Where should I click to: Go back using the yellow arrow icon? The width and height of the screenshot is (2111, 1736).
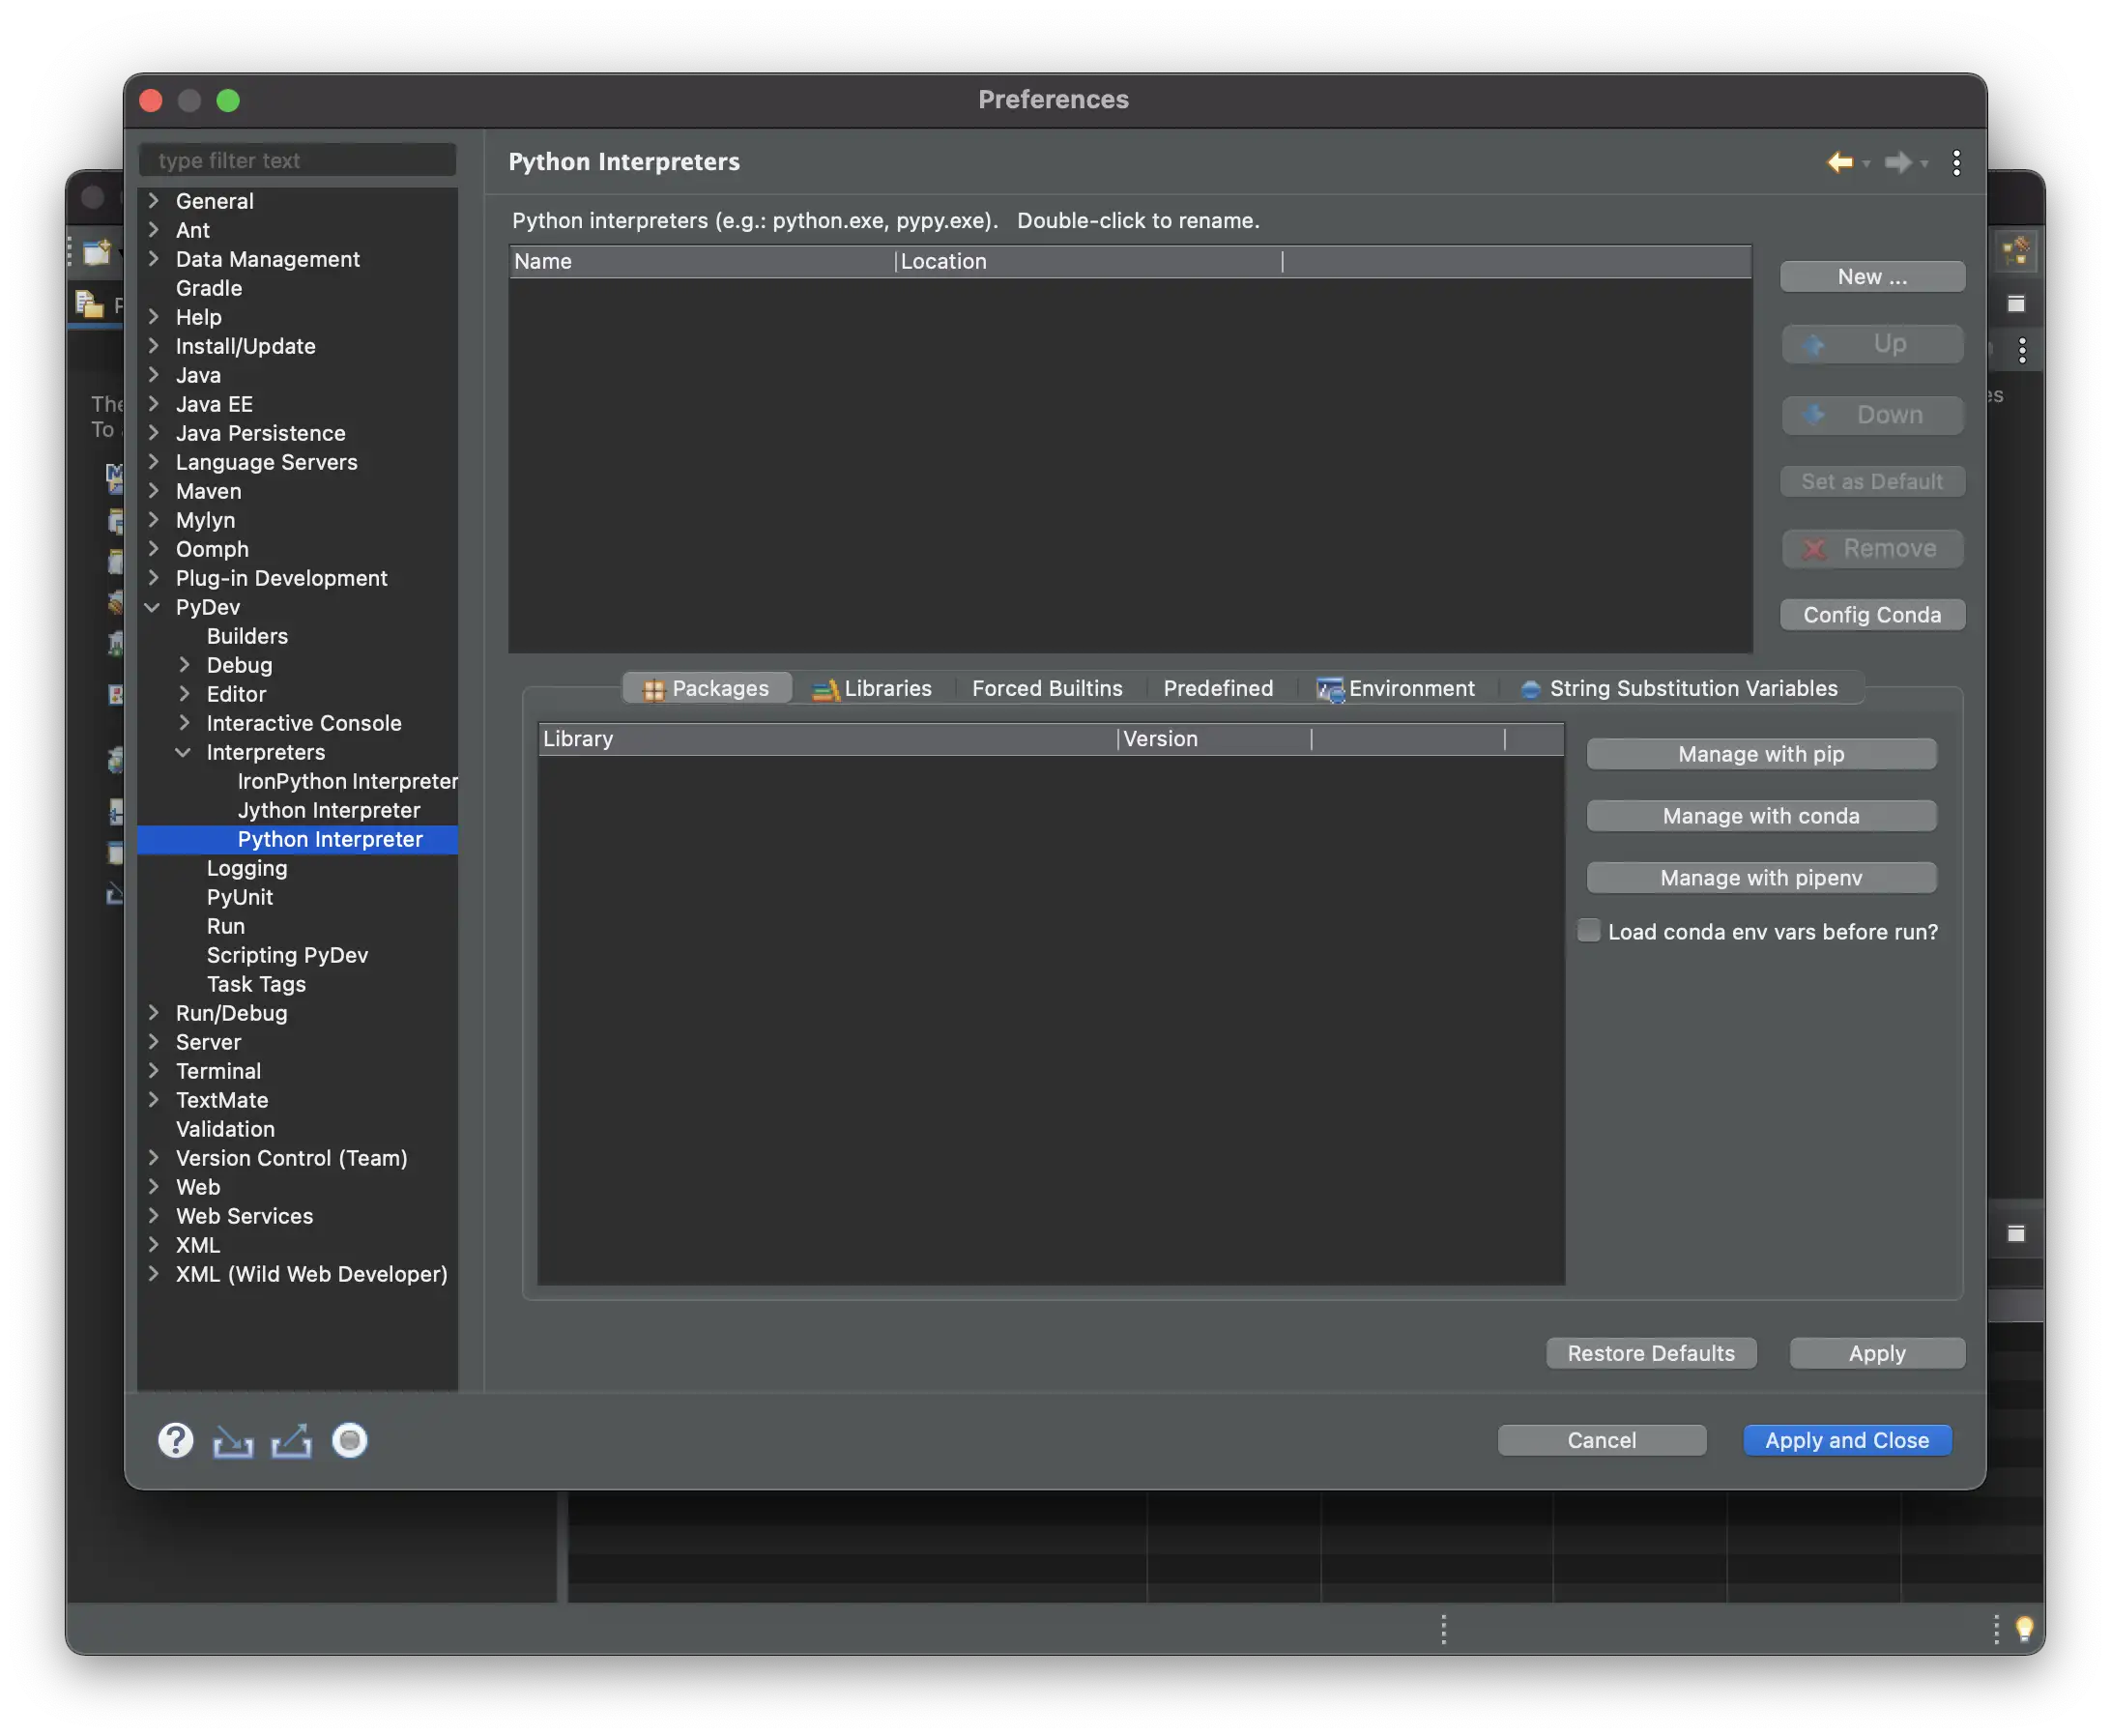[x=1838, y=162]
